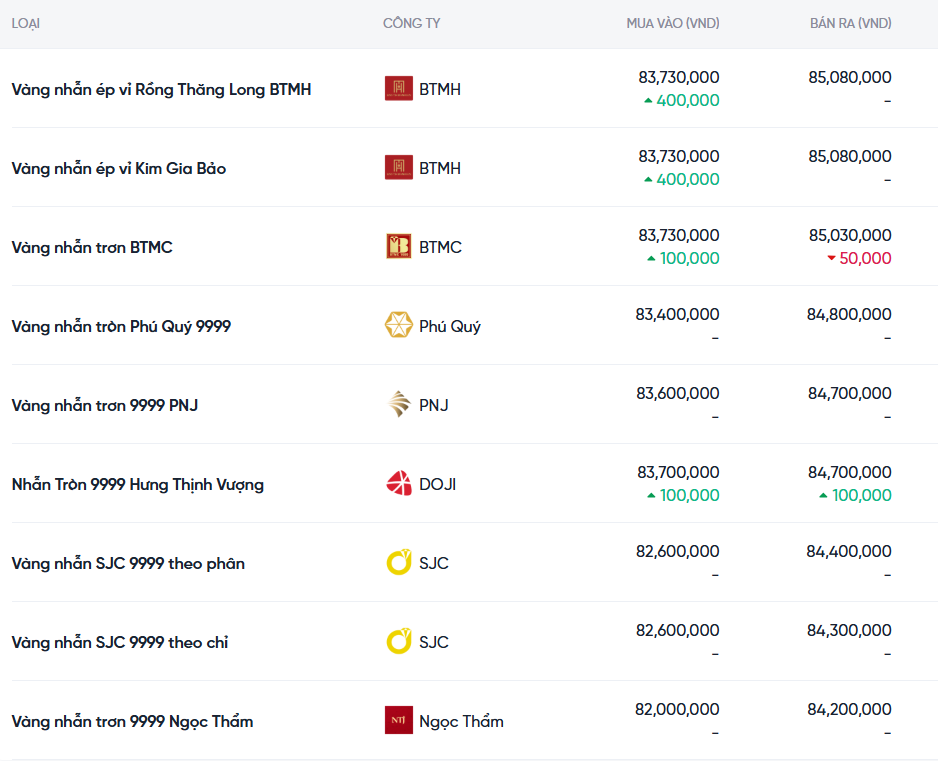938x762 pixels.
Task: Click the BTMC company logo
Action: (398, 246)
